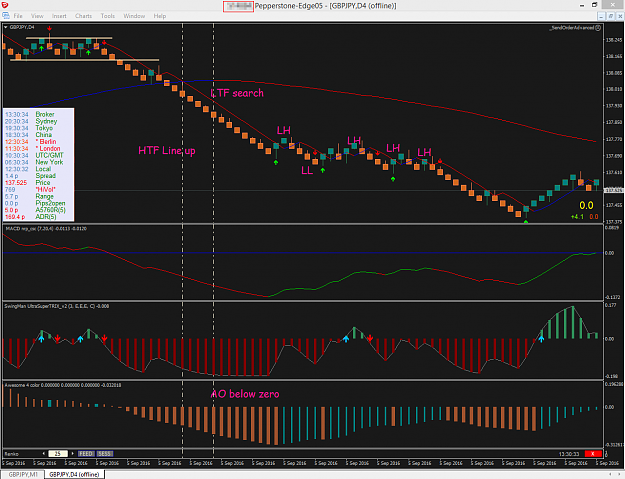625x479 pixels.
Task: Open the Insert menu
Action: point(59,16)
